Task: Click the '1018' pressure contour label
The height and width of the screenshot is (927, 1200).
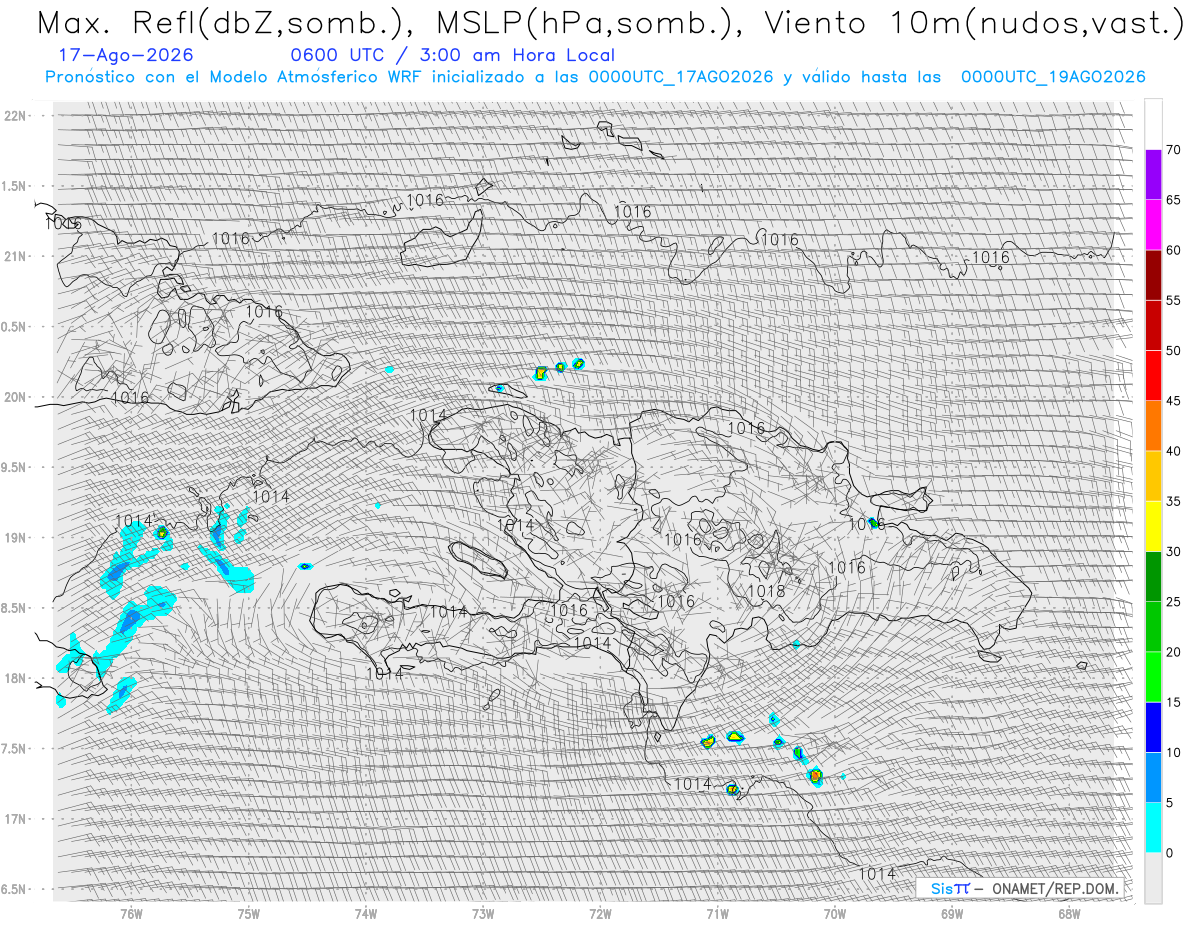Action: [766, 591]
